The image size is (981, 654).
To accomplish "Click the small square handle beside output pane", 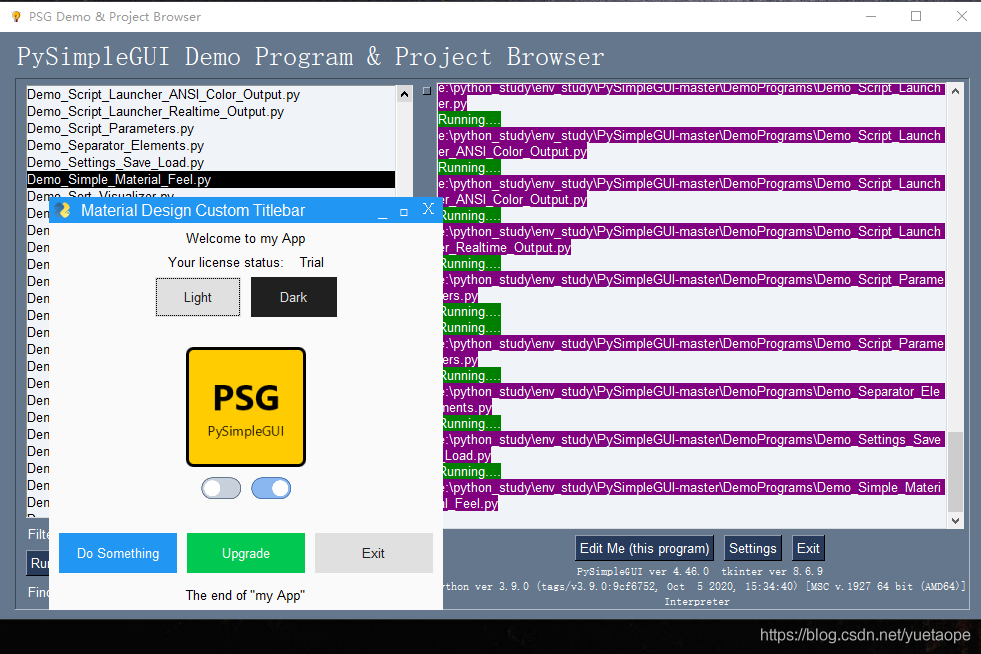I will click(427, 91).
